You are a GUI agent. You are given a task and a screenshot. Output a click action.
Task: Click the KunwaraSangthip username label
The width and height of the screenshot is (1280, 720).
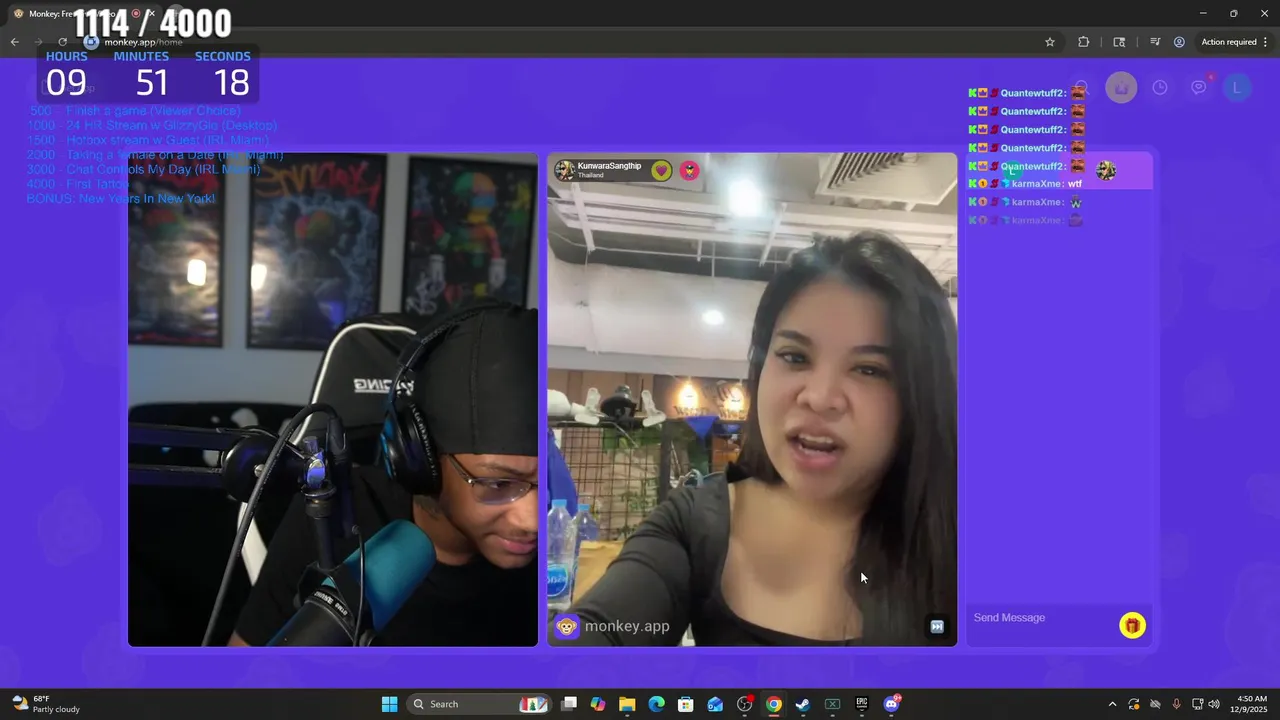(x=609, y=166)
